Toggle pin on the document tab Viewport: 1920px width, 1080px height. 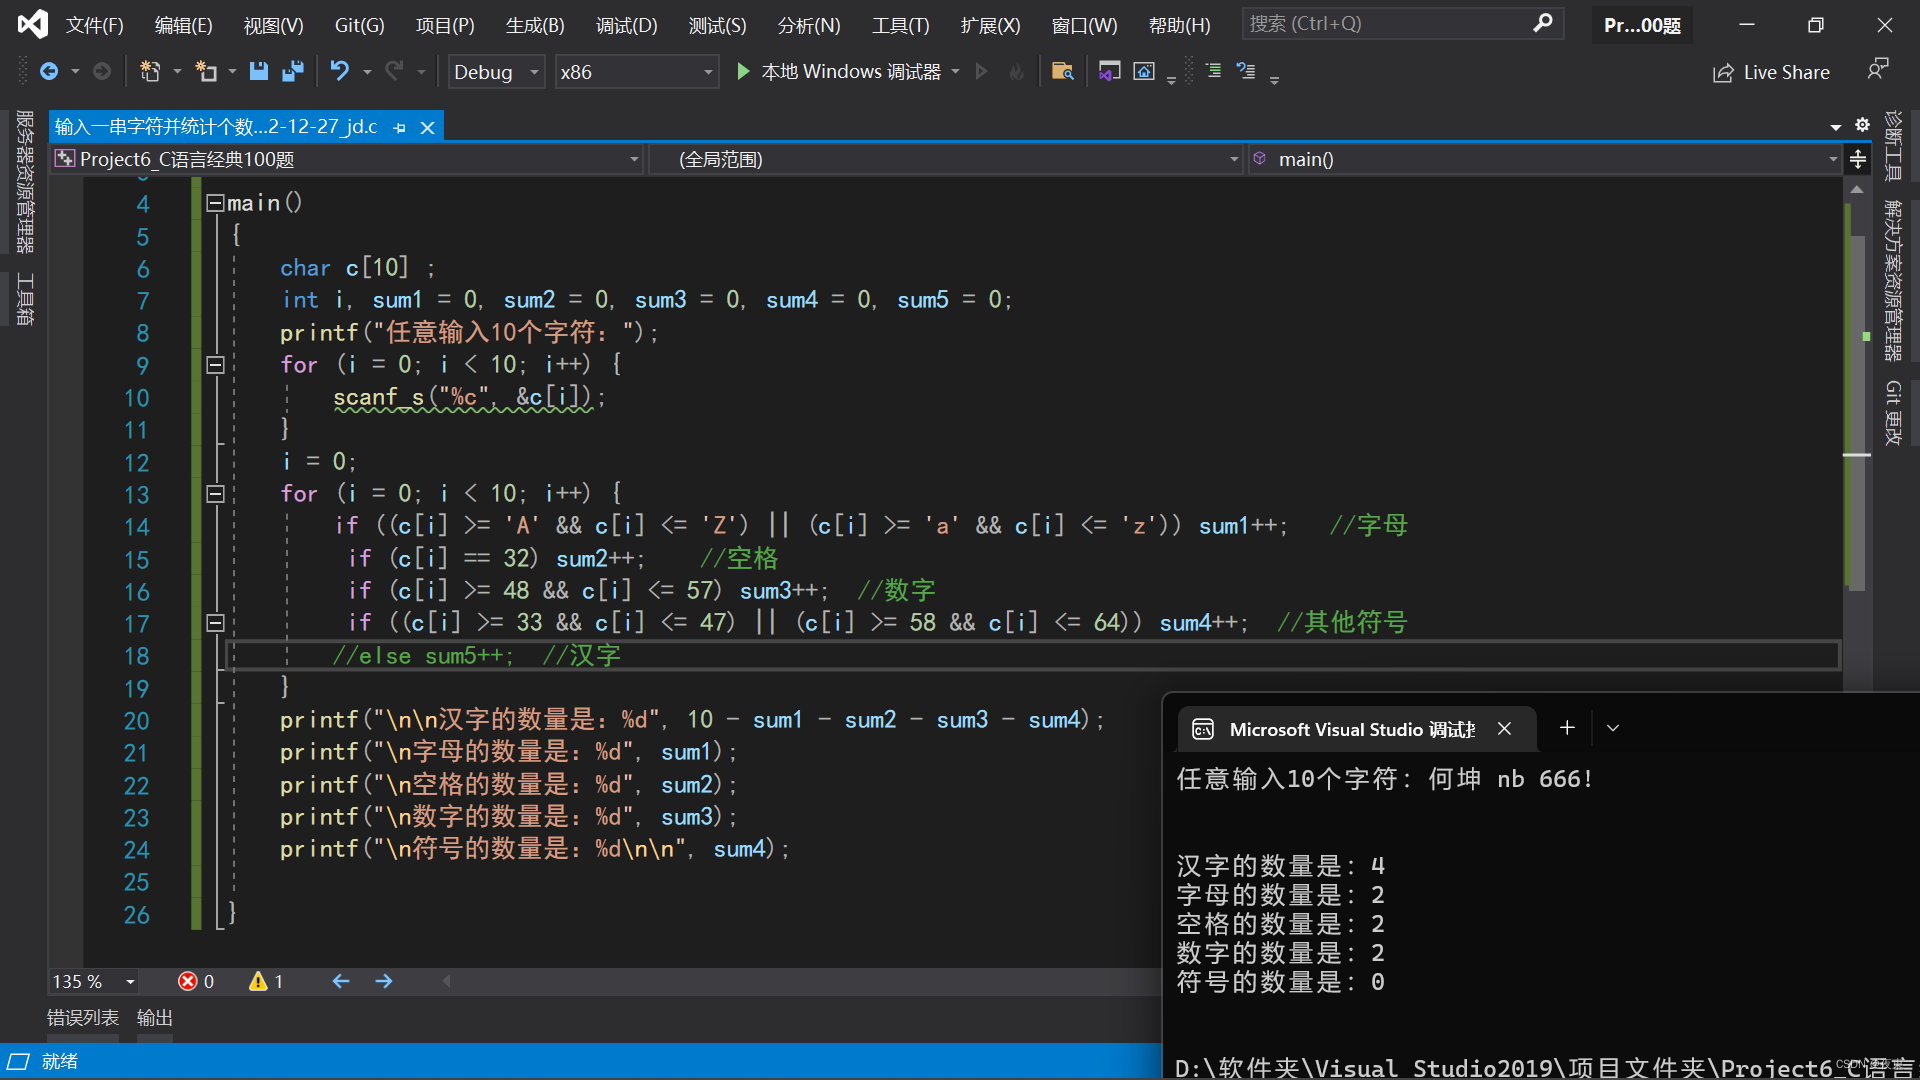click(400, 127)
